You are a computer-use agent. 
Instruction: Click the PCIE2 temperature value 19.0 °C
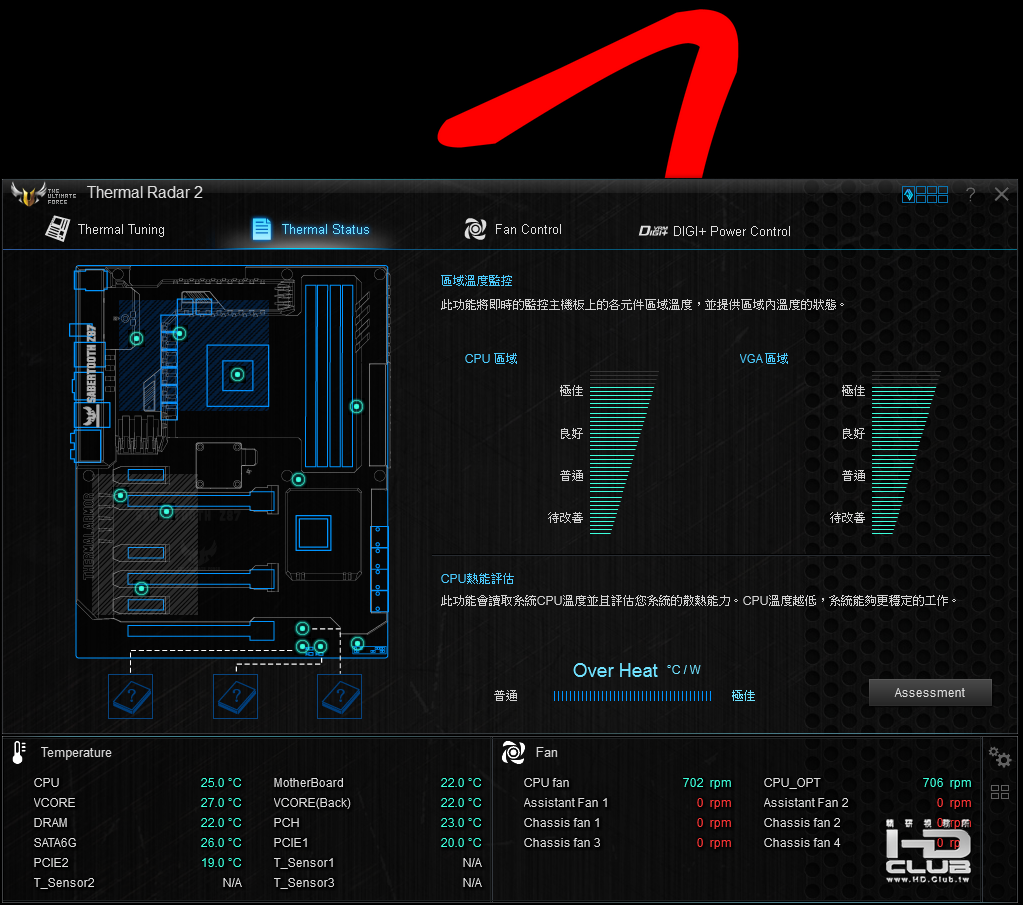tap(221, 863)
